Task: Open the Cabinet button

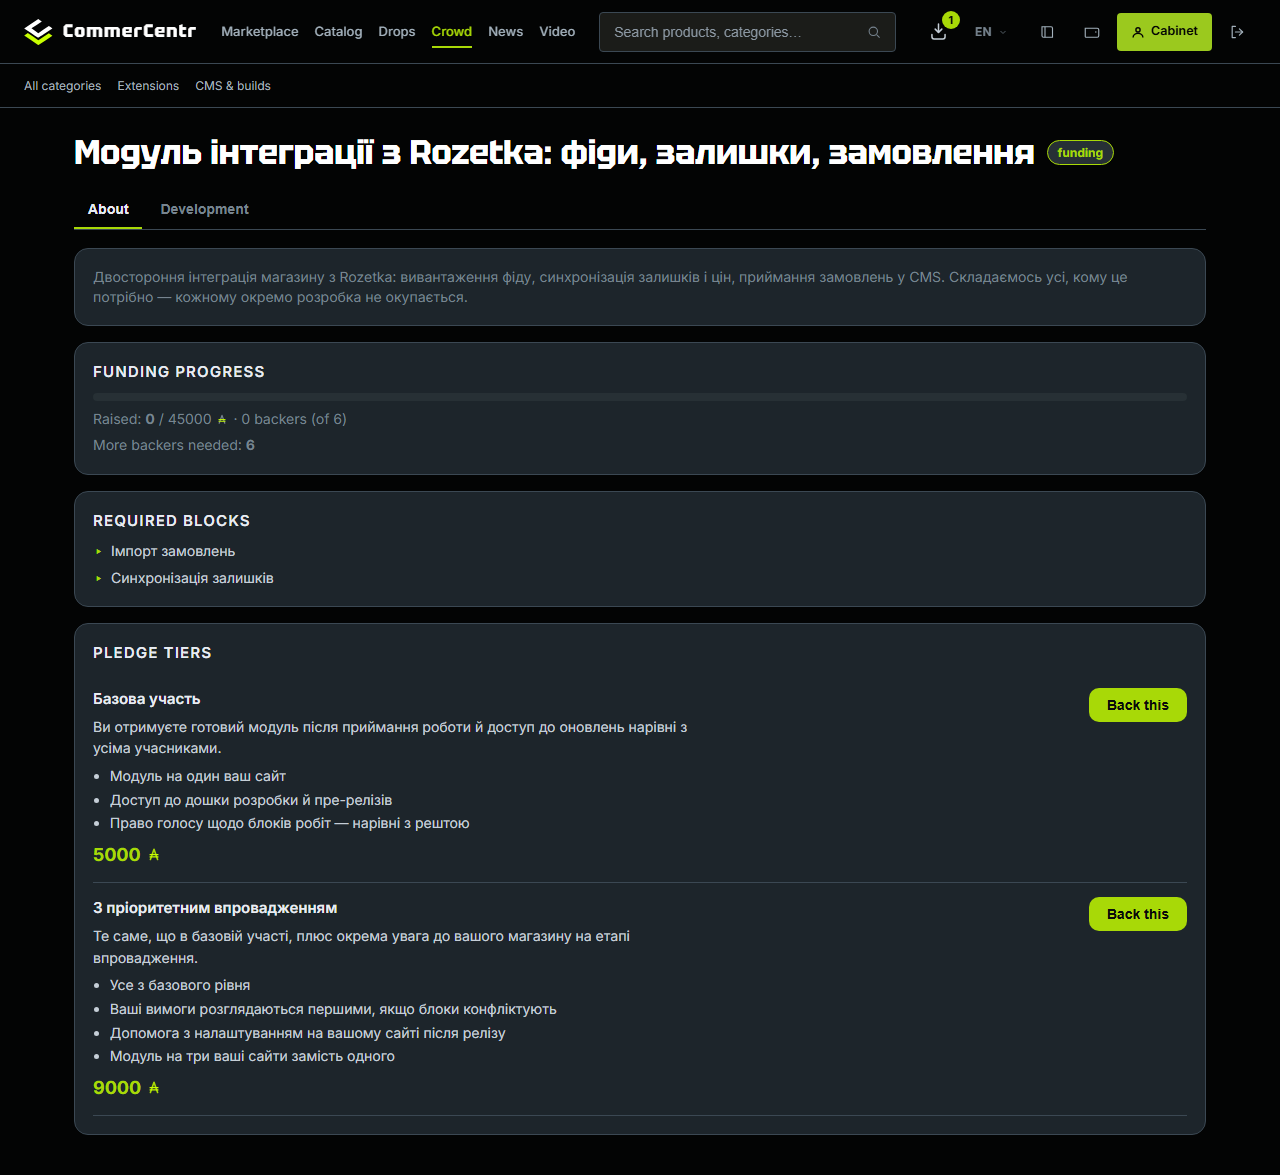Action: 1164,32
